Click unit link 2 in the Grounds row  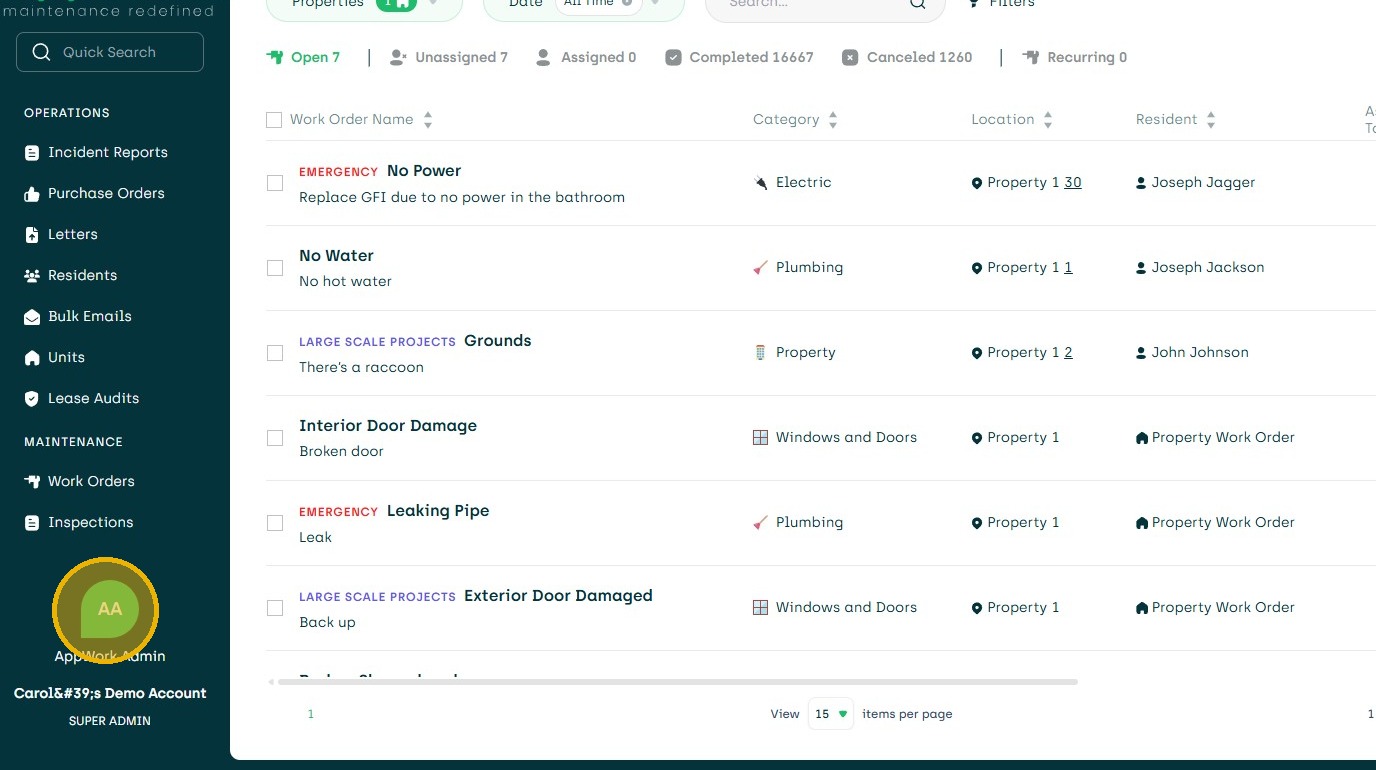click(x=1068, y=353)
